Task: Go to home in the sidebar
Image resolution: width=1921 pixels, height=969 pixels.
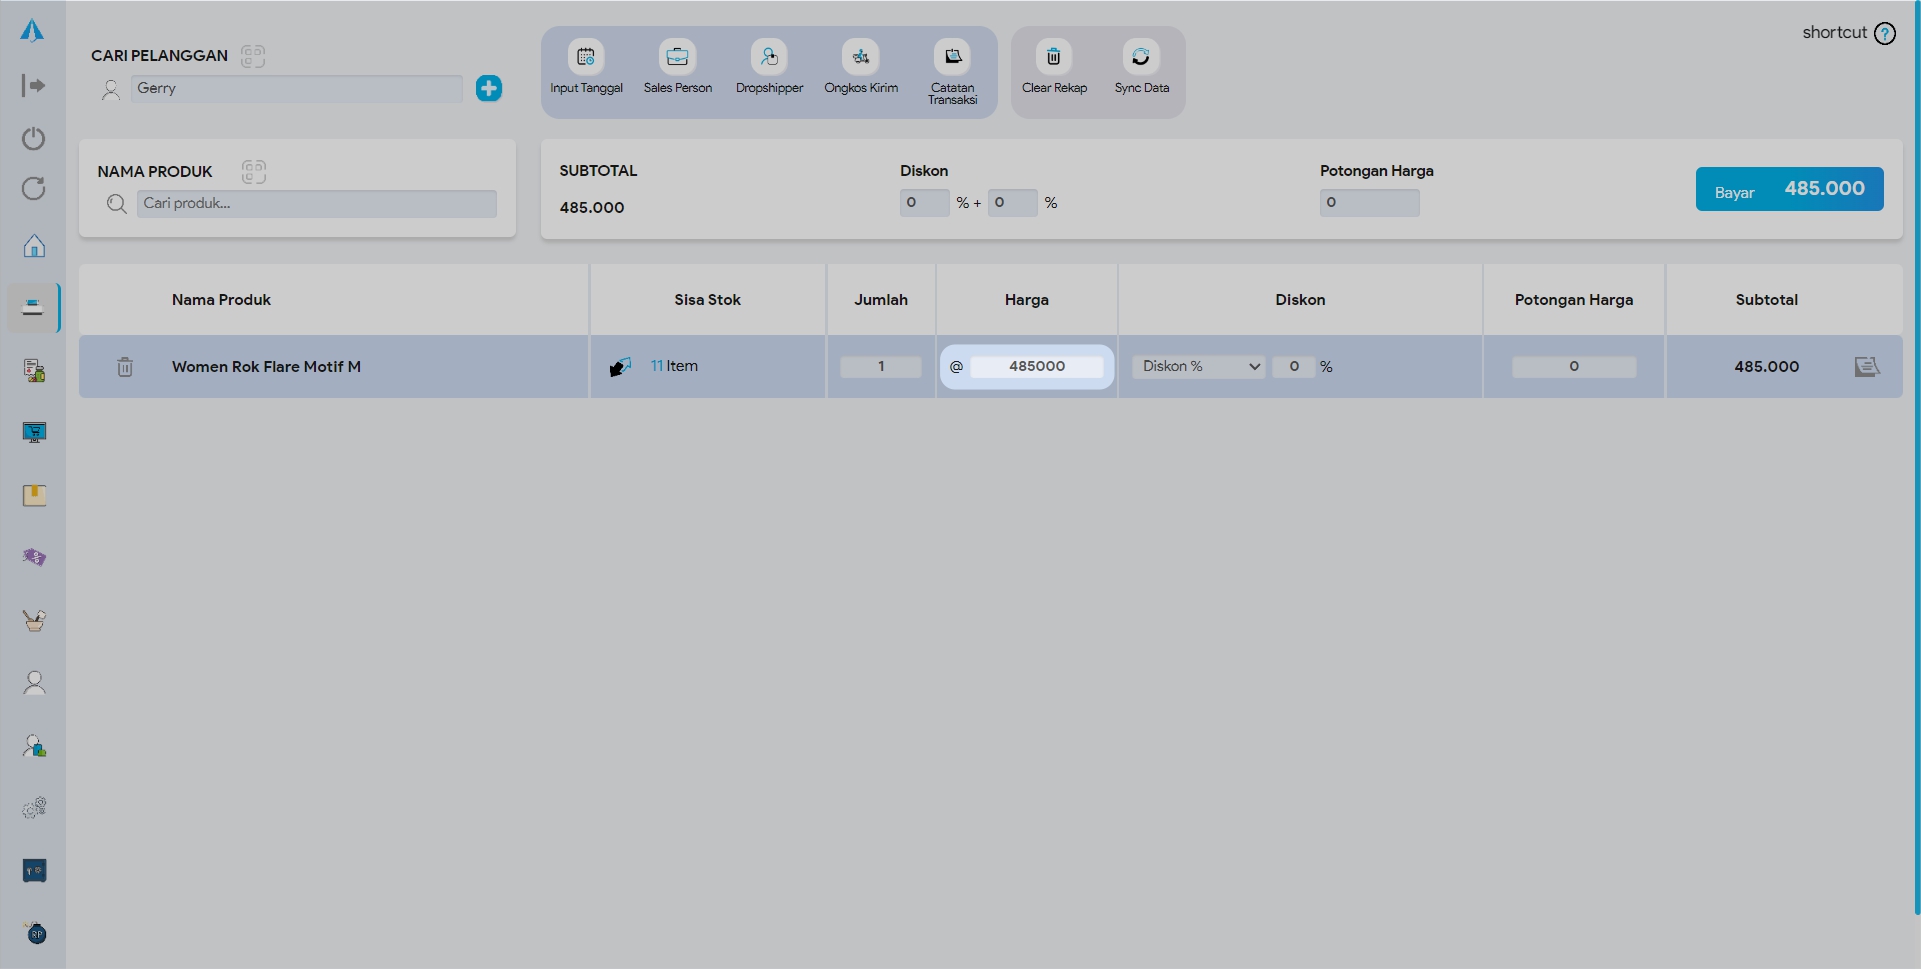Action: (x=34, y=246)
